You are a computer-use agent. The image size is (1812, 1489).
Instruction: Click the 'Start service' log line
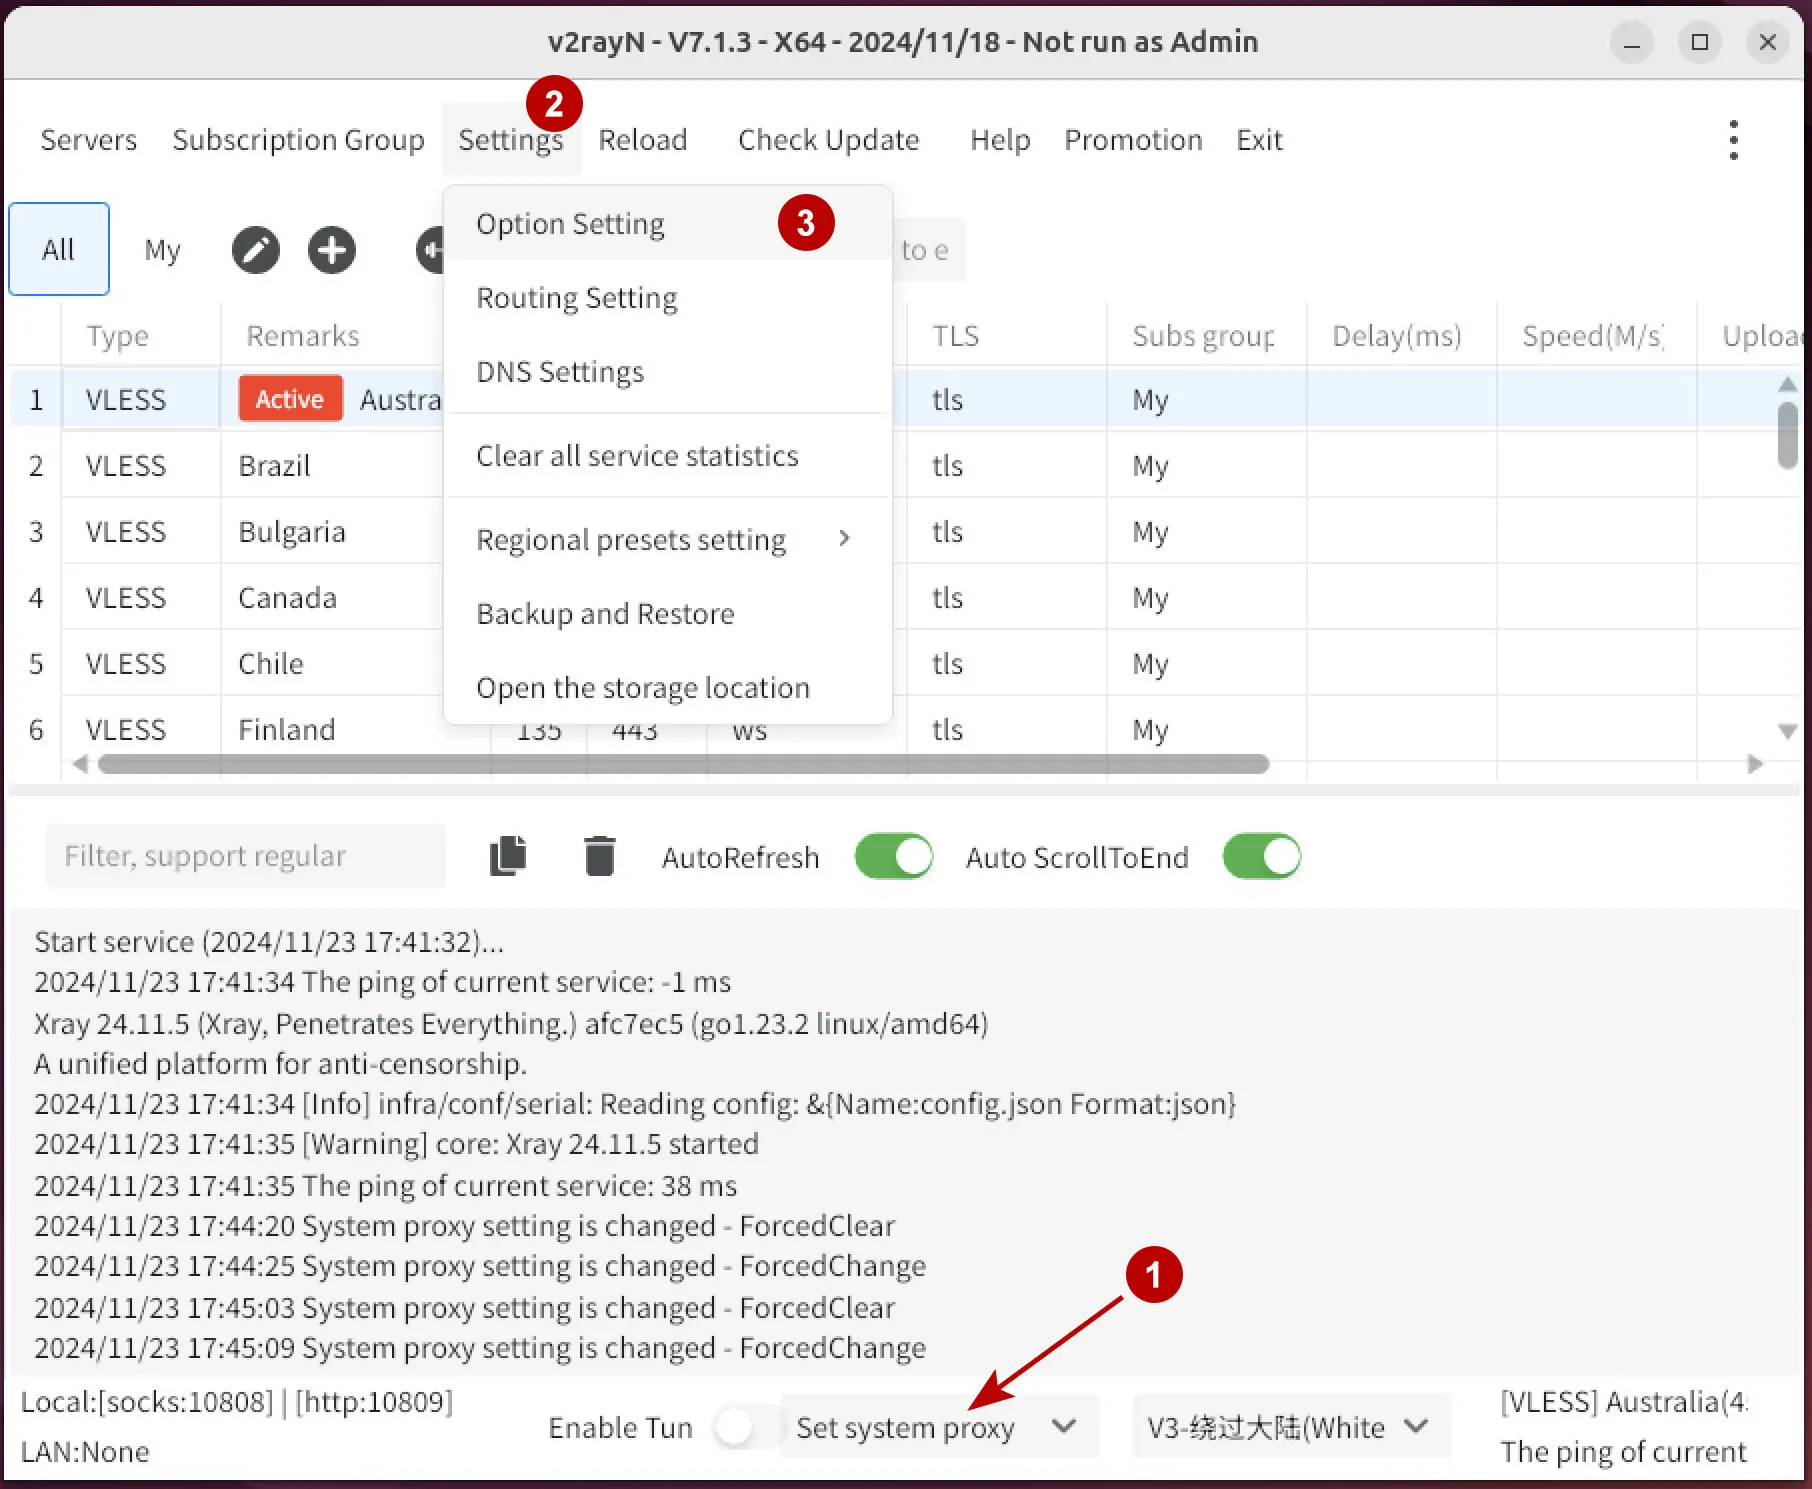click(269, 942)
